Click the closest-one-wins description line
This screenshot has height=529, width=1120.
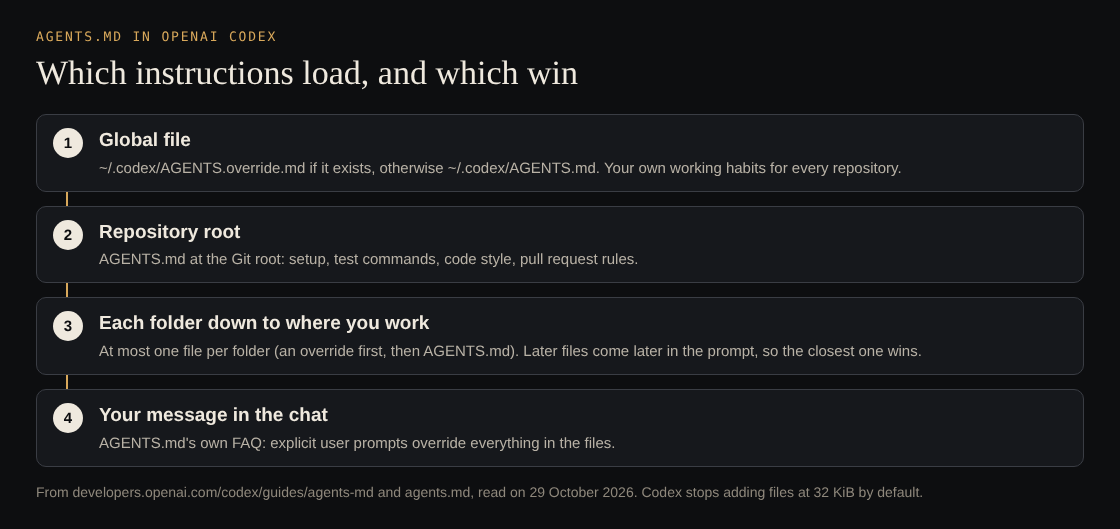[x=510, y=351]
